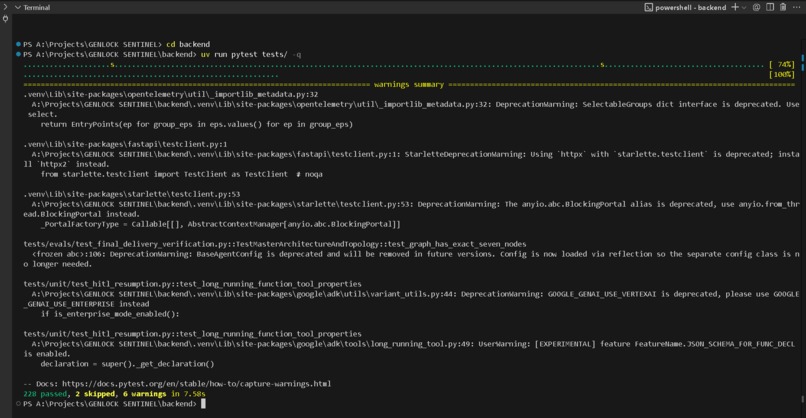This screenshot has height=418, width=806.
Task: Click the [ 74%] progress indicator
Action: (x=781, y=64)
